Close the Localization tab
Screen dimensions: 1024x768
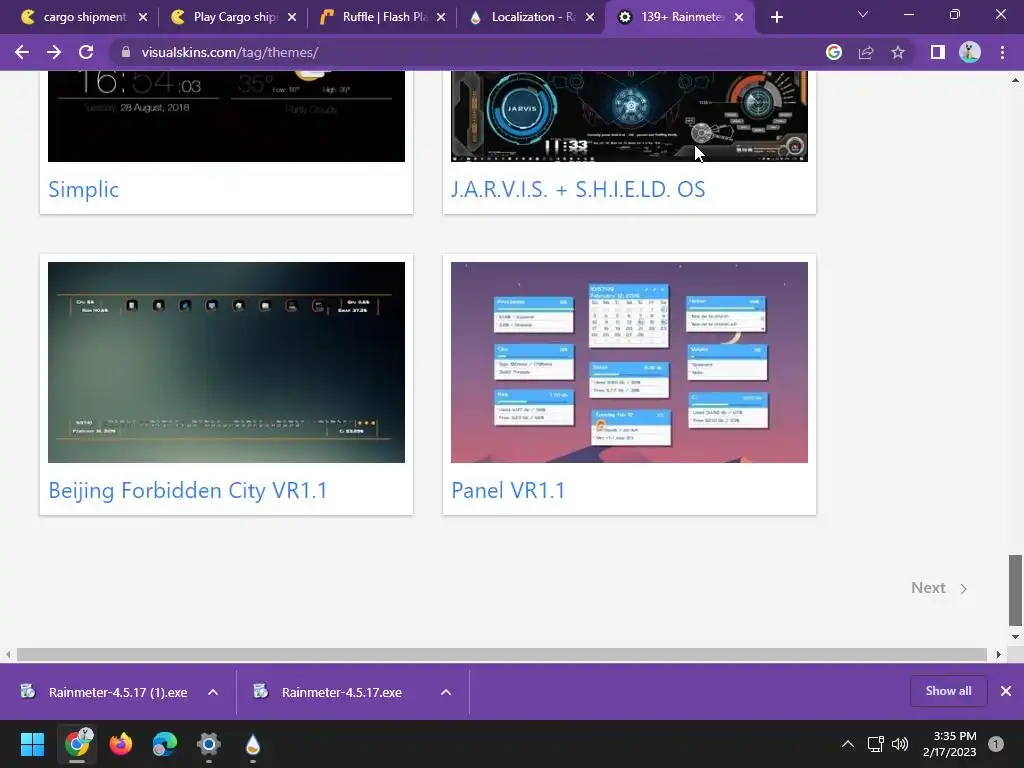click(590, 17)
